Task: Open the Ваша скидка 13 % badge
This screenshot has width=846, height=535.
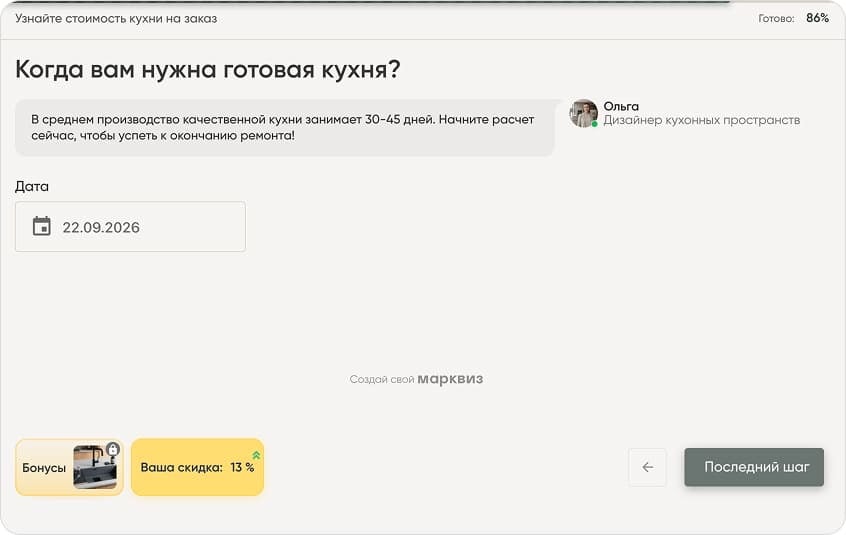Action: pyautogui.click(x=197, y=467)
